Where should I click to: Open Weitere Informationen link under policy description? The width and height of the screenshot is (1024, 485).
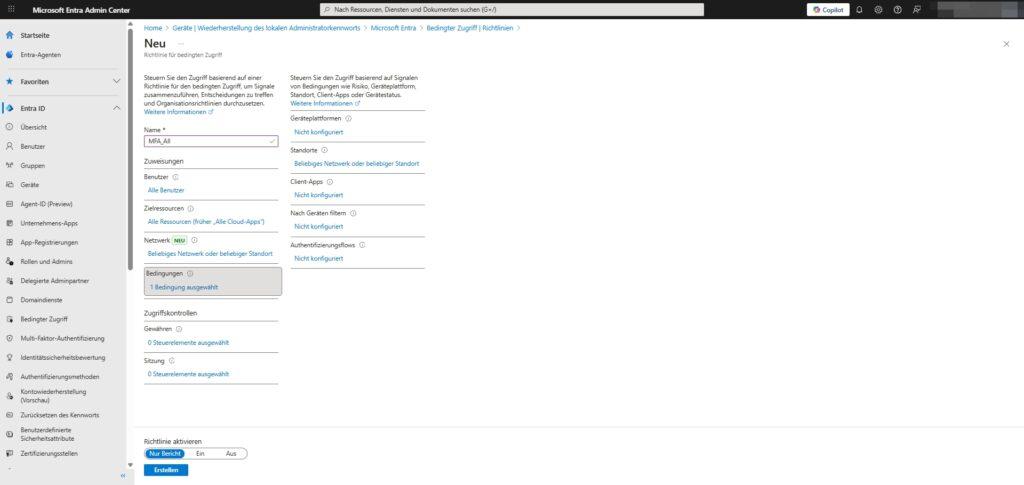point(178,112)
